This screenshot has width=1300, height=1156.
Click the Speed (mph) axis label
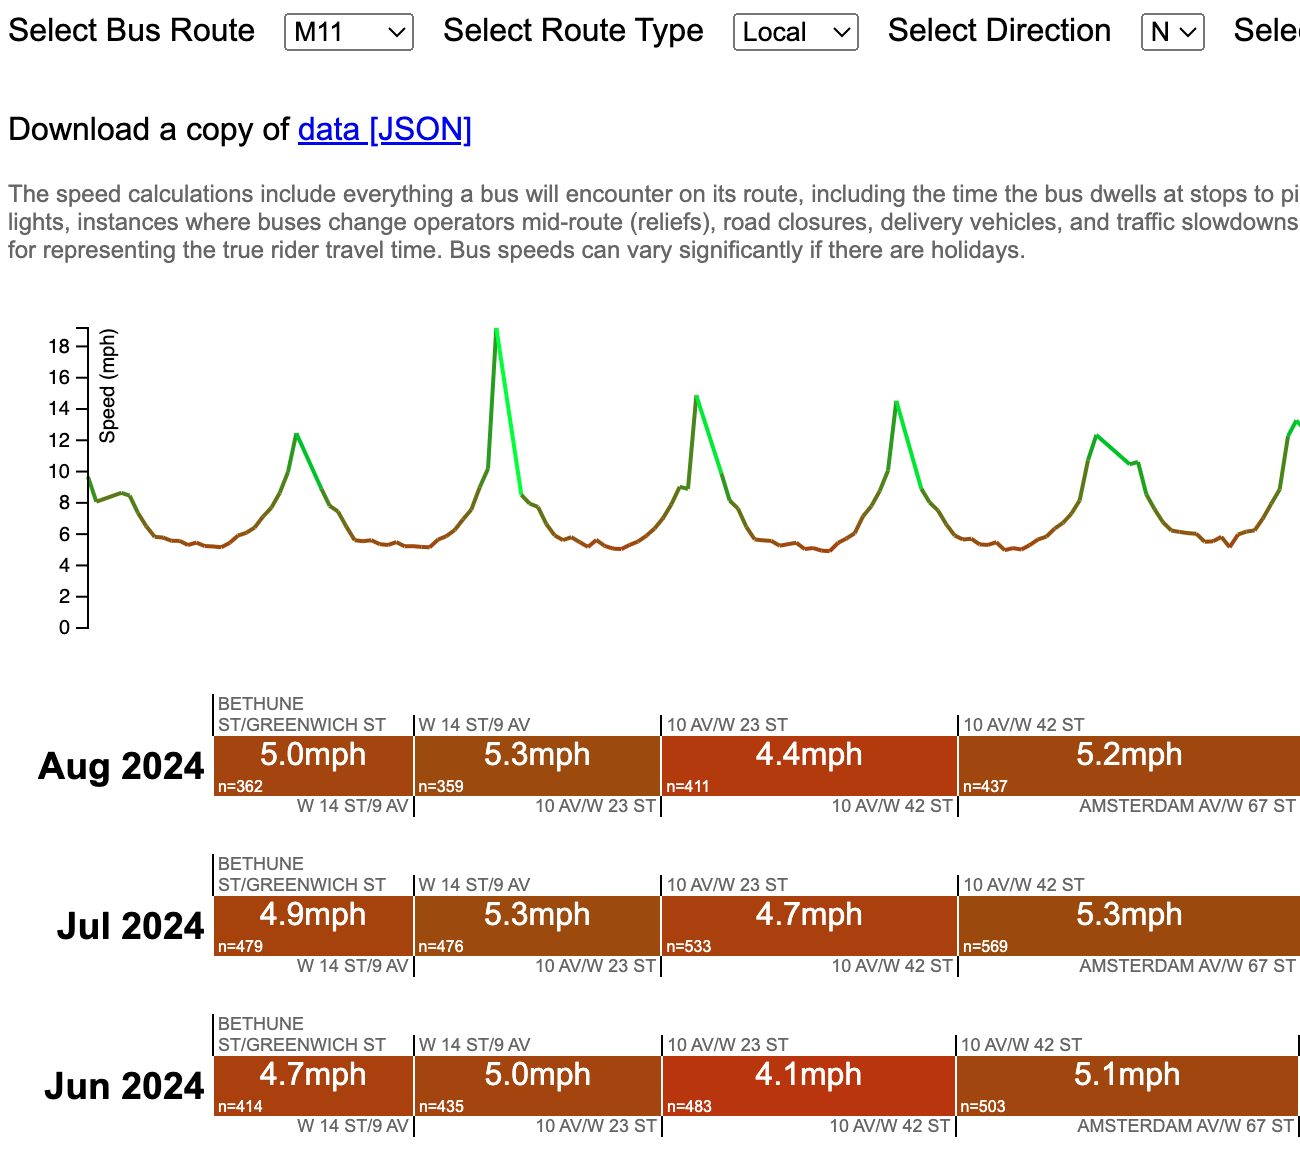click(108, 386)
